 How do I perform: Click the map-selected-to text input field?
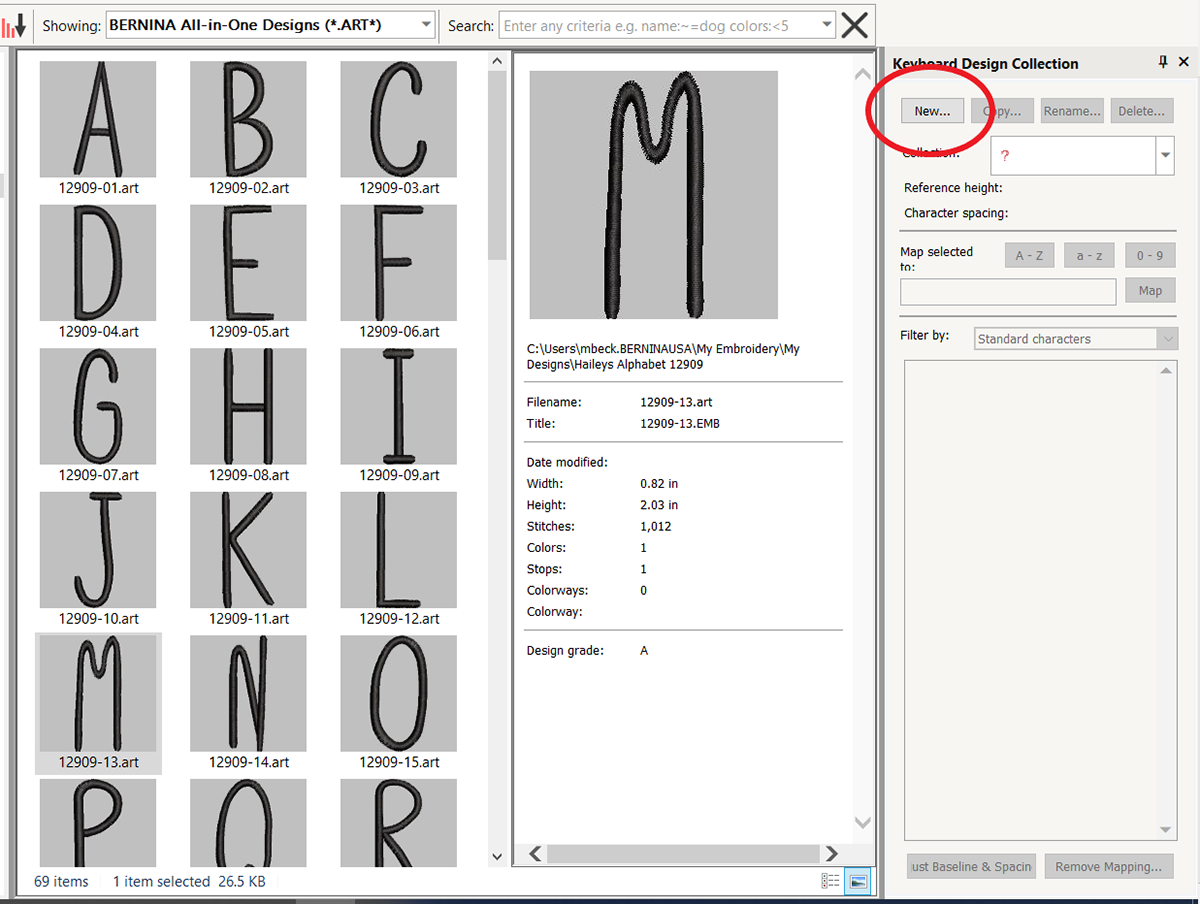(1008, 290)
